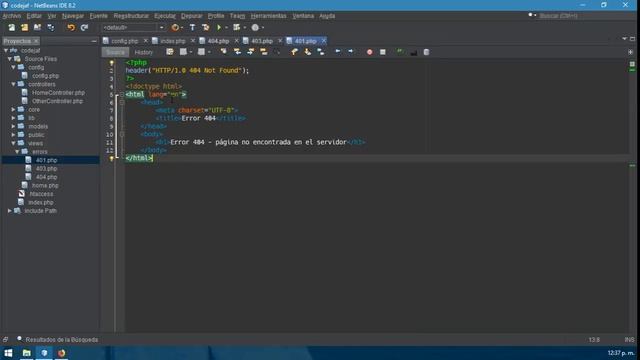Switch to the 403.php editor tab
This screenshot has width=640, height=360.
tap(262, 41)
